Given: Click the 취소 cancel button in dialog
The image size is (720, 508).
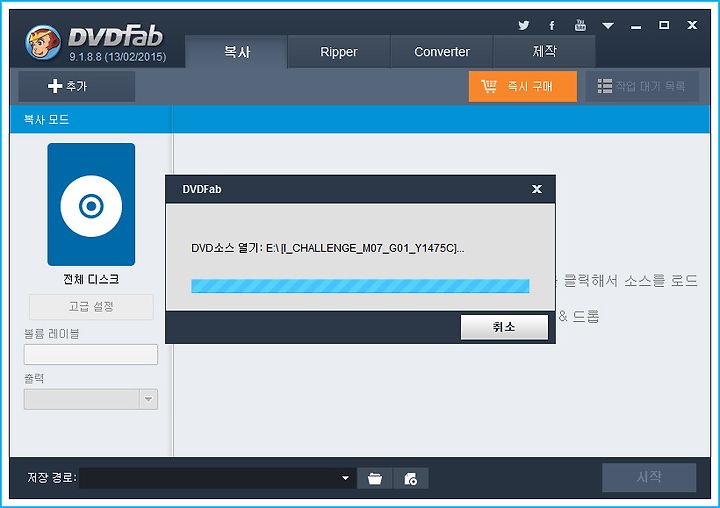Looking at the screenshot, I should (504, 327).
